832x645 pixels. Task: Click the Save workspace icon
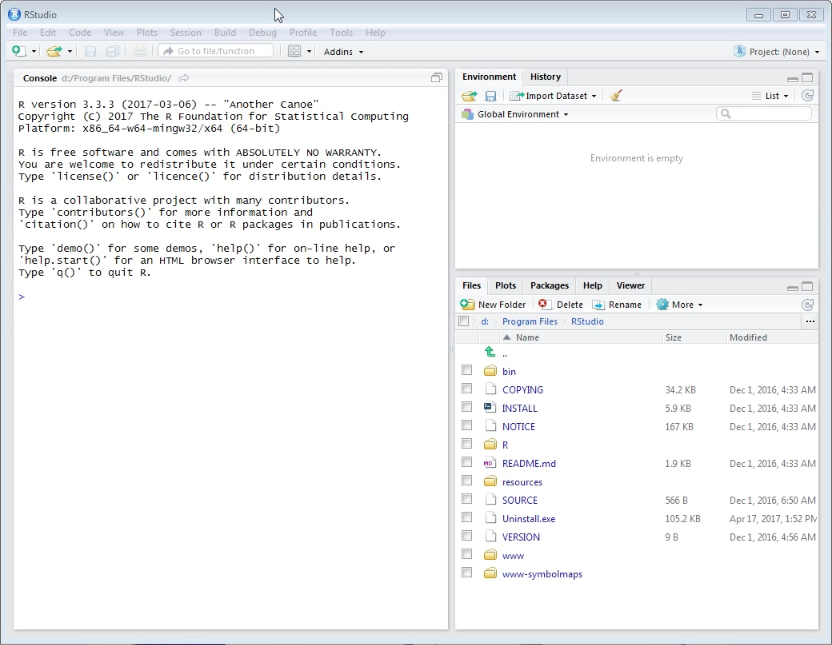click(x=490, y=96)
